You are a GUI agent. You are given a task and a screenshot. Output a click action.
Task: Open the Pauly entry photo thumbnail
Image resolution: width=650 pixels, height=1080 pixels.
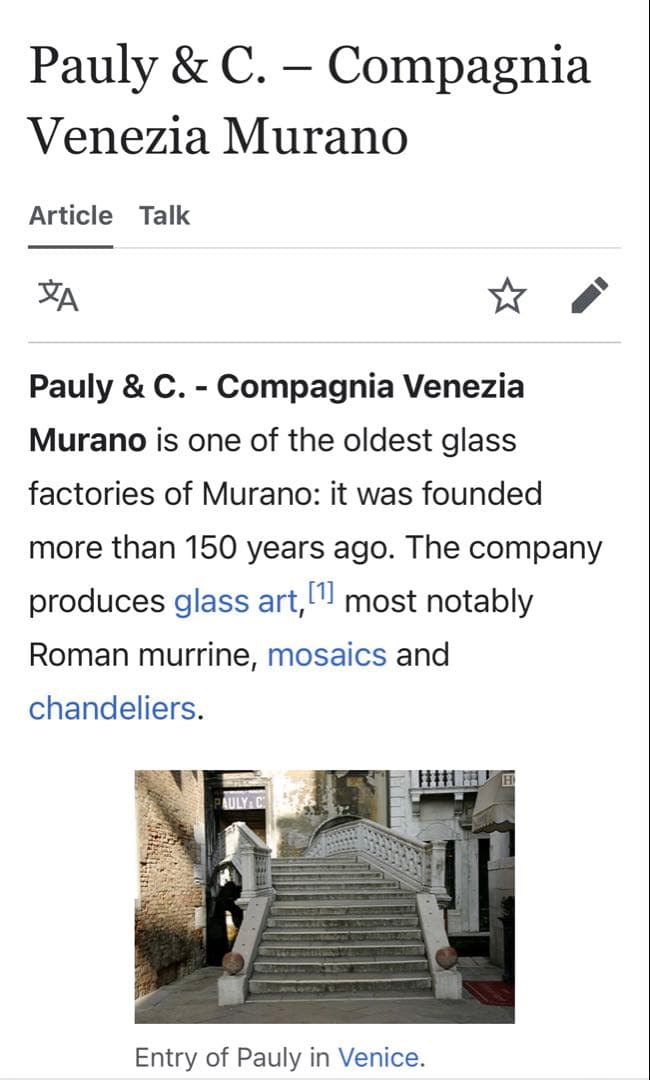point(324,896)
